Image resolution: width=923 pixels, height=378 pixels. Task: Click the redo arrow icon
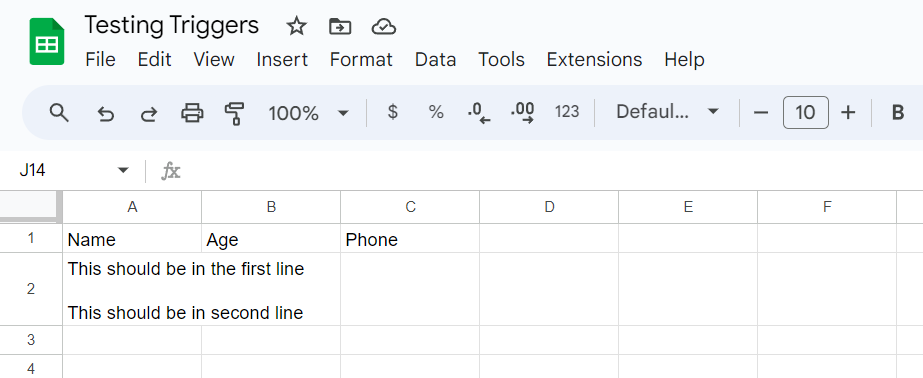pos(148,112)
